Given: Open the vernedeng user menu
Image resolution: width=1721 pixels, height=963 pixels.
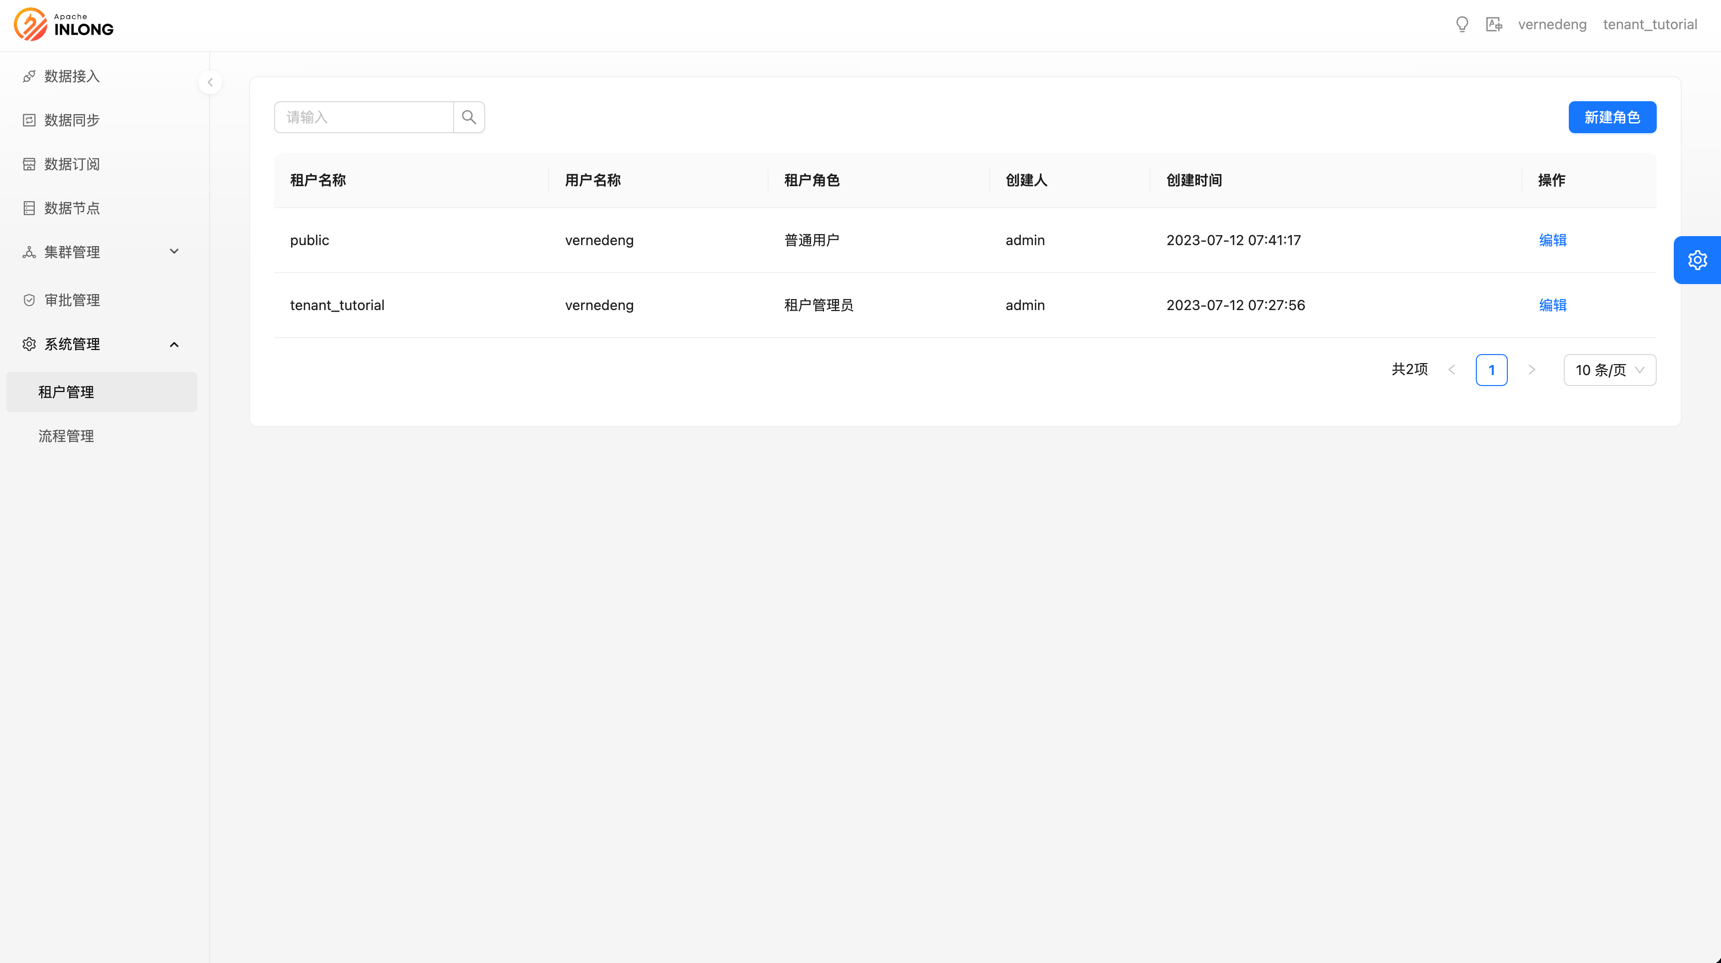Looking at the screenshot, I should (1551, 25).
